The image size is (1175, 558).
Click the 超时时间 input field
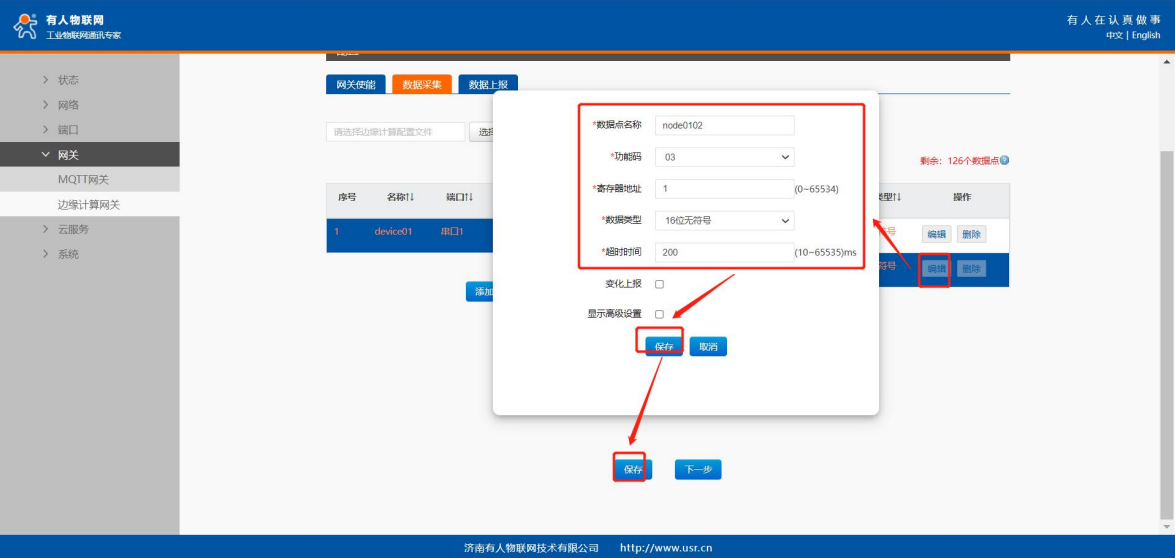pyautogui.click(x=724, y=252)
